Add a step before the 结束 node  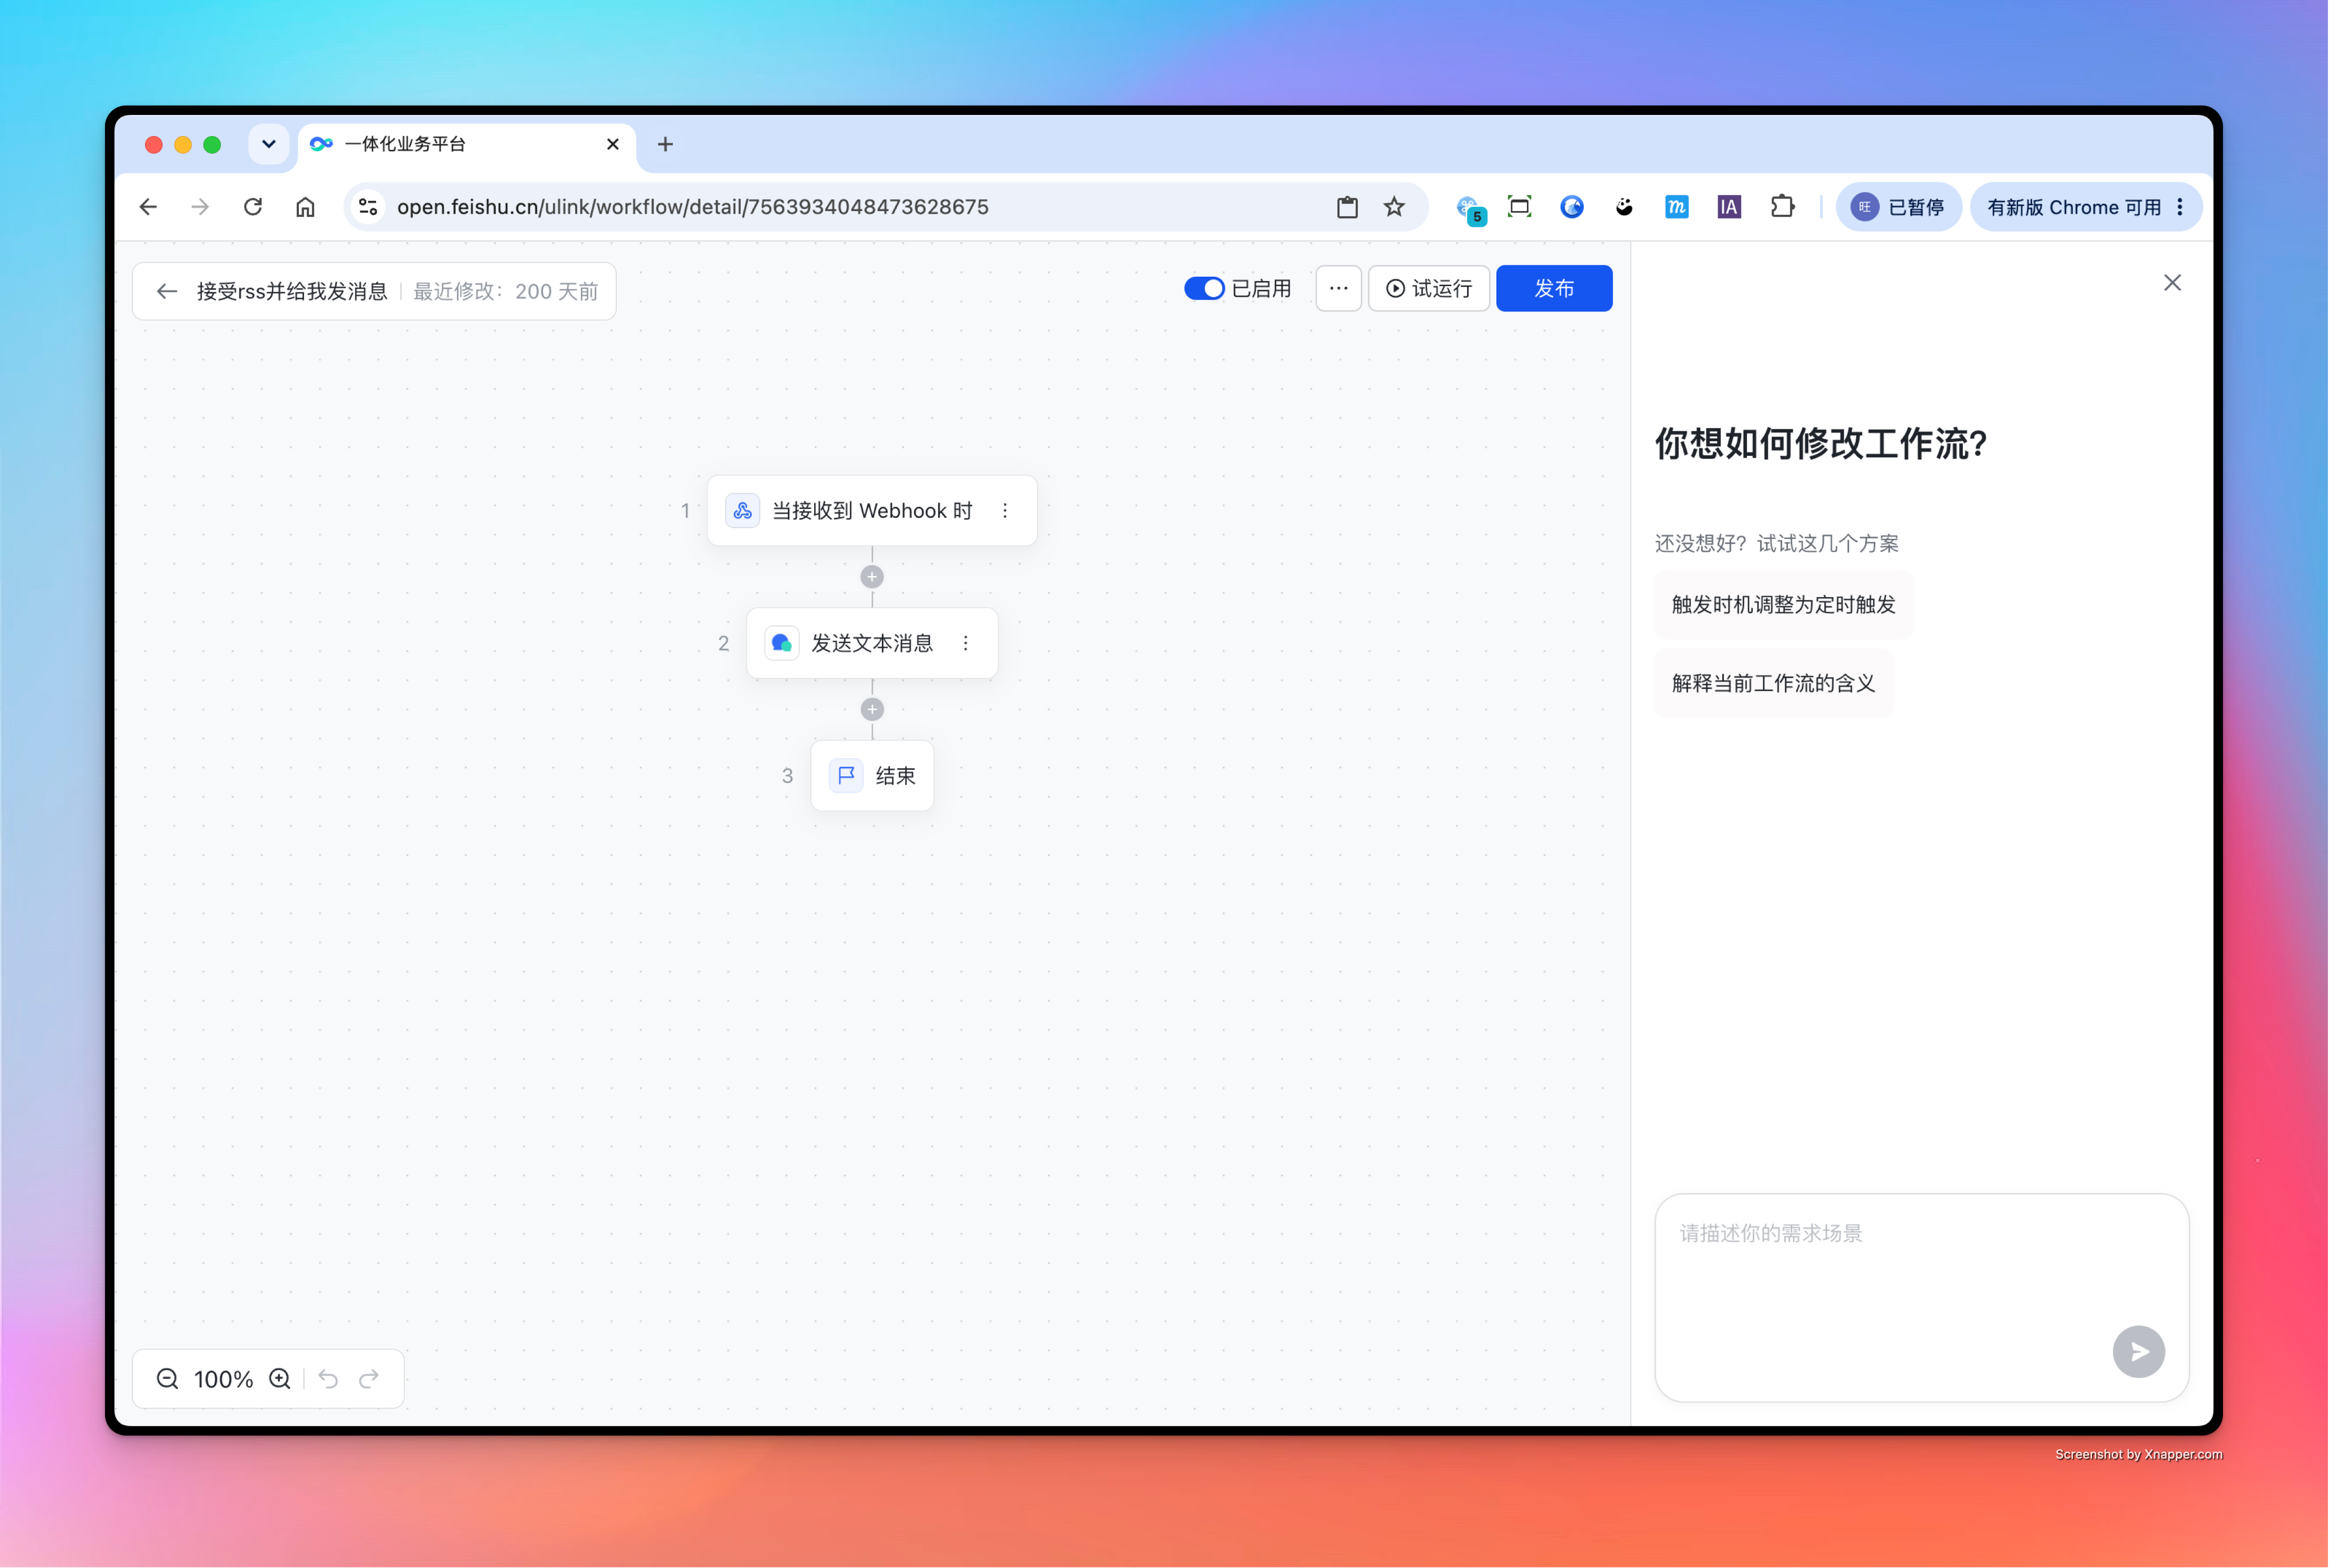(x=872, y=709)
